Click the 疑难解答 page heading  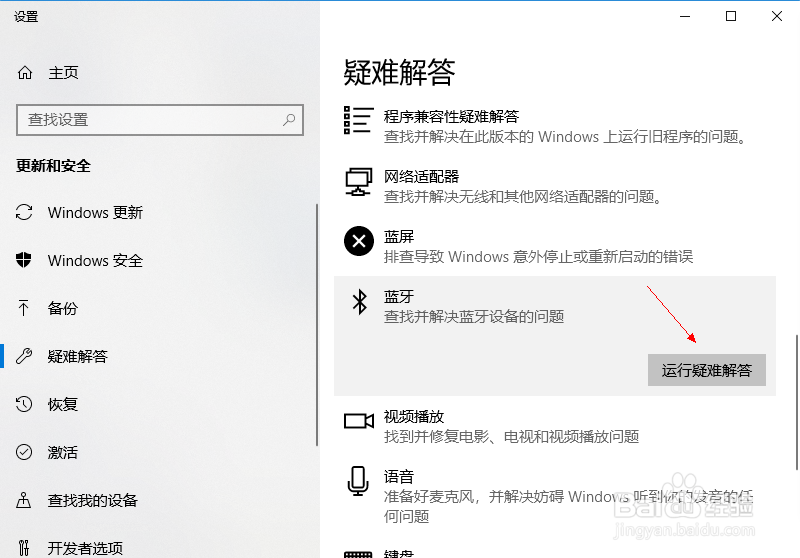click(x=399, y=72)
